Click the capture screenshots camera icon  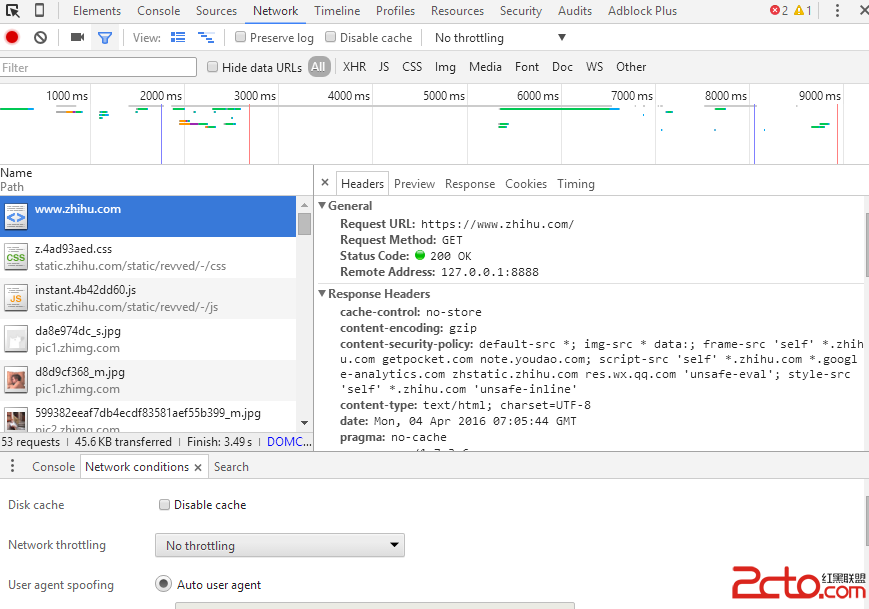click(x=78, y=37)
